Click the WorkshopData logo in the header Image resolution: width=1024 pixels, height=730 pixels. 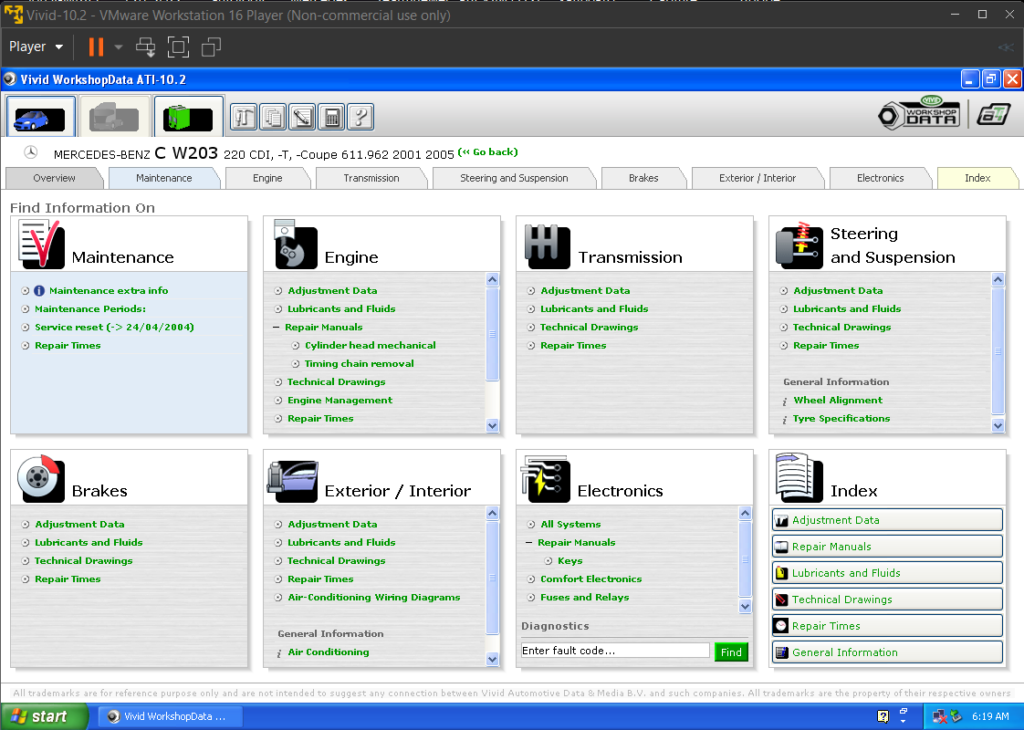coord(919,112)
